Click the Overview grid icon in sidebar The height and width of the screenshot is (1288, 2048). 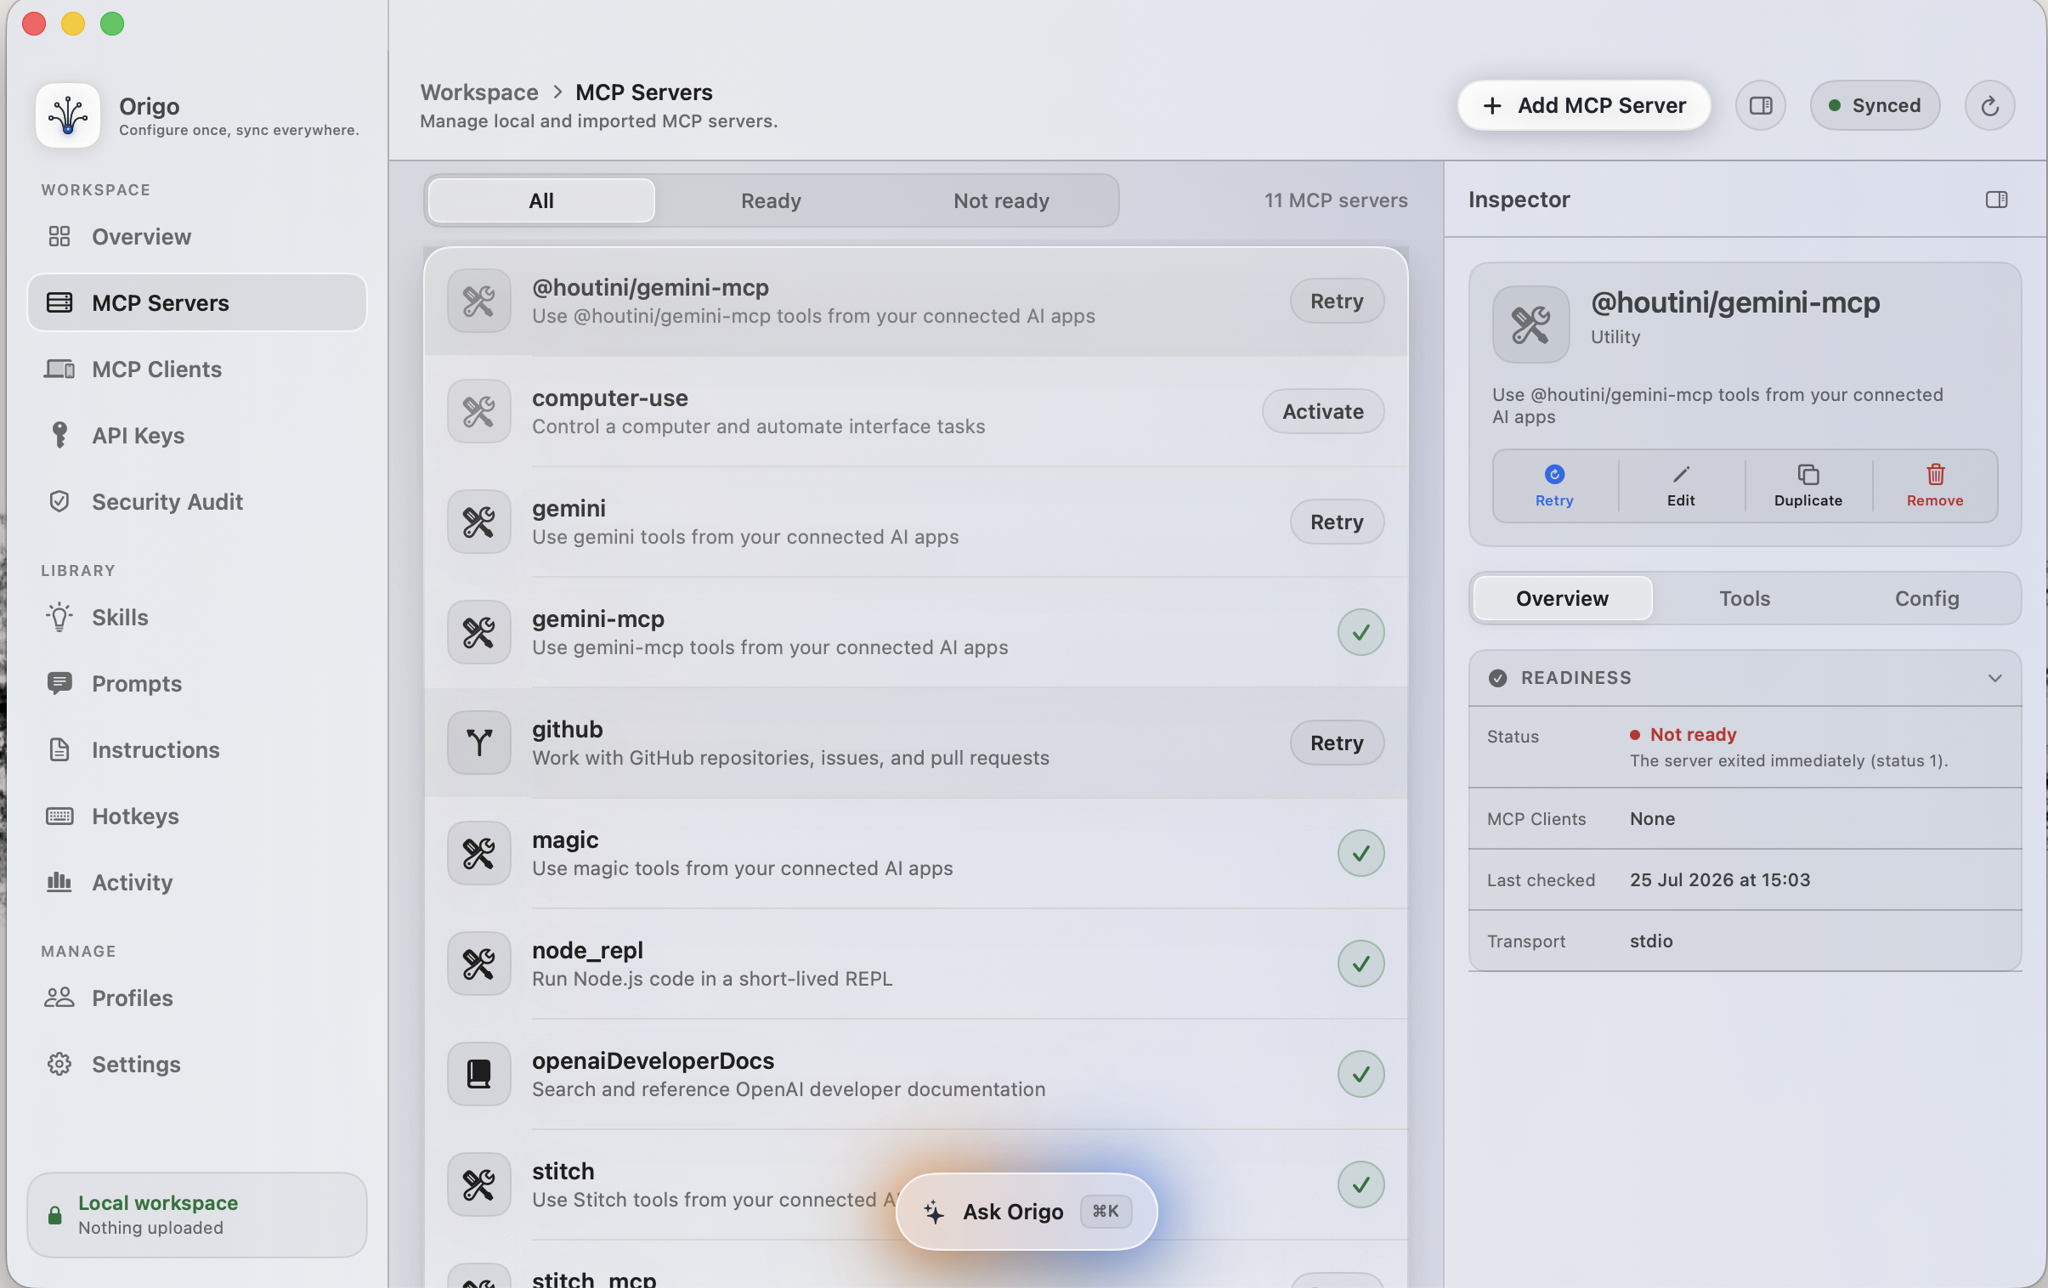click(x=59, y=236)
